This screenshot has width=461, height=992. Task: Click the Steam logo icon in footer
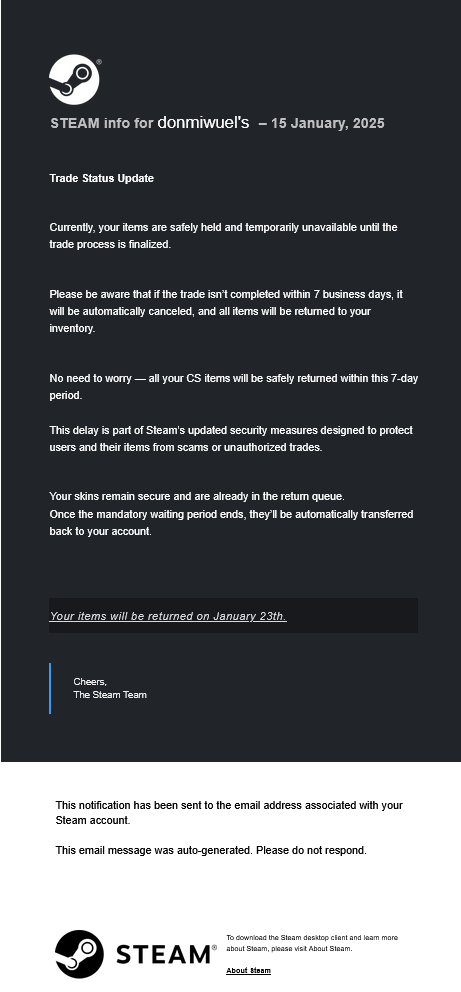[x=79, y=953]
